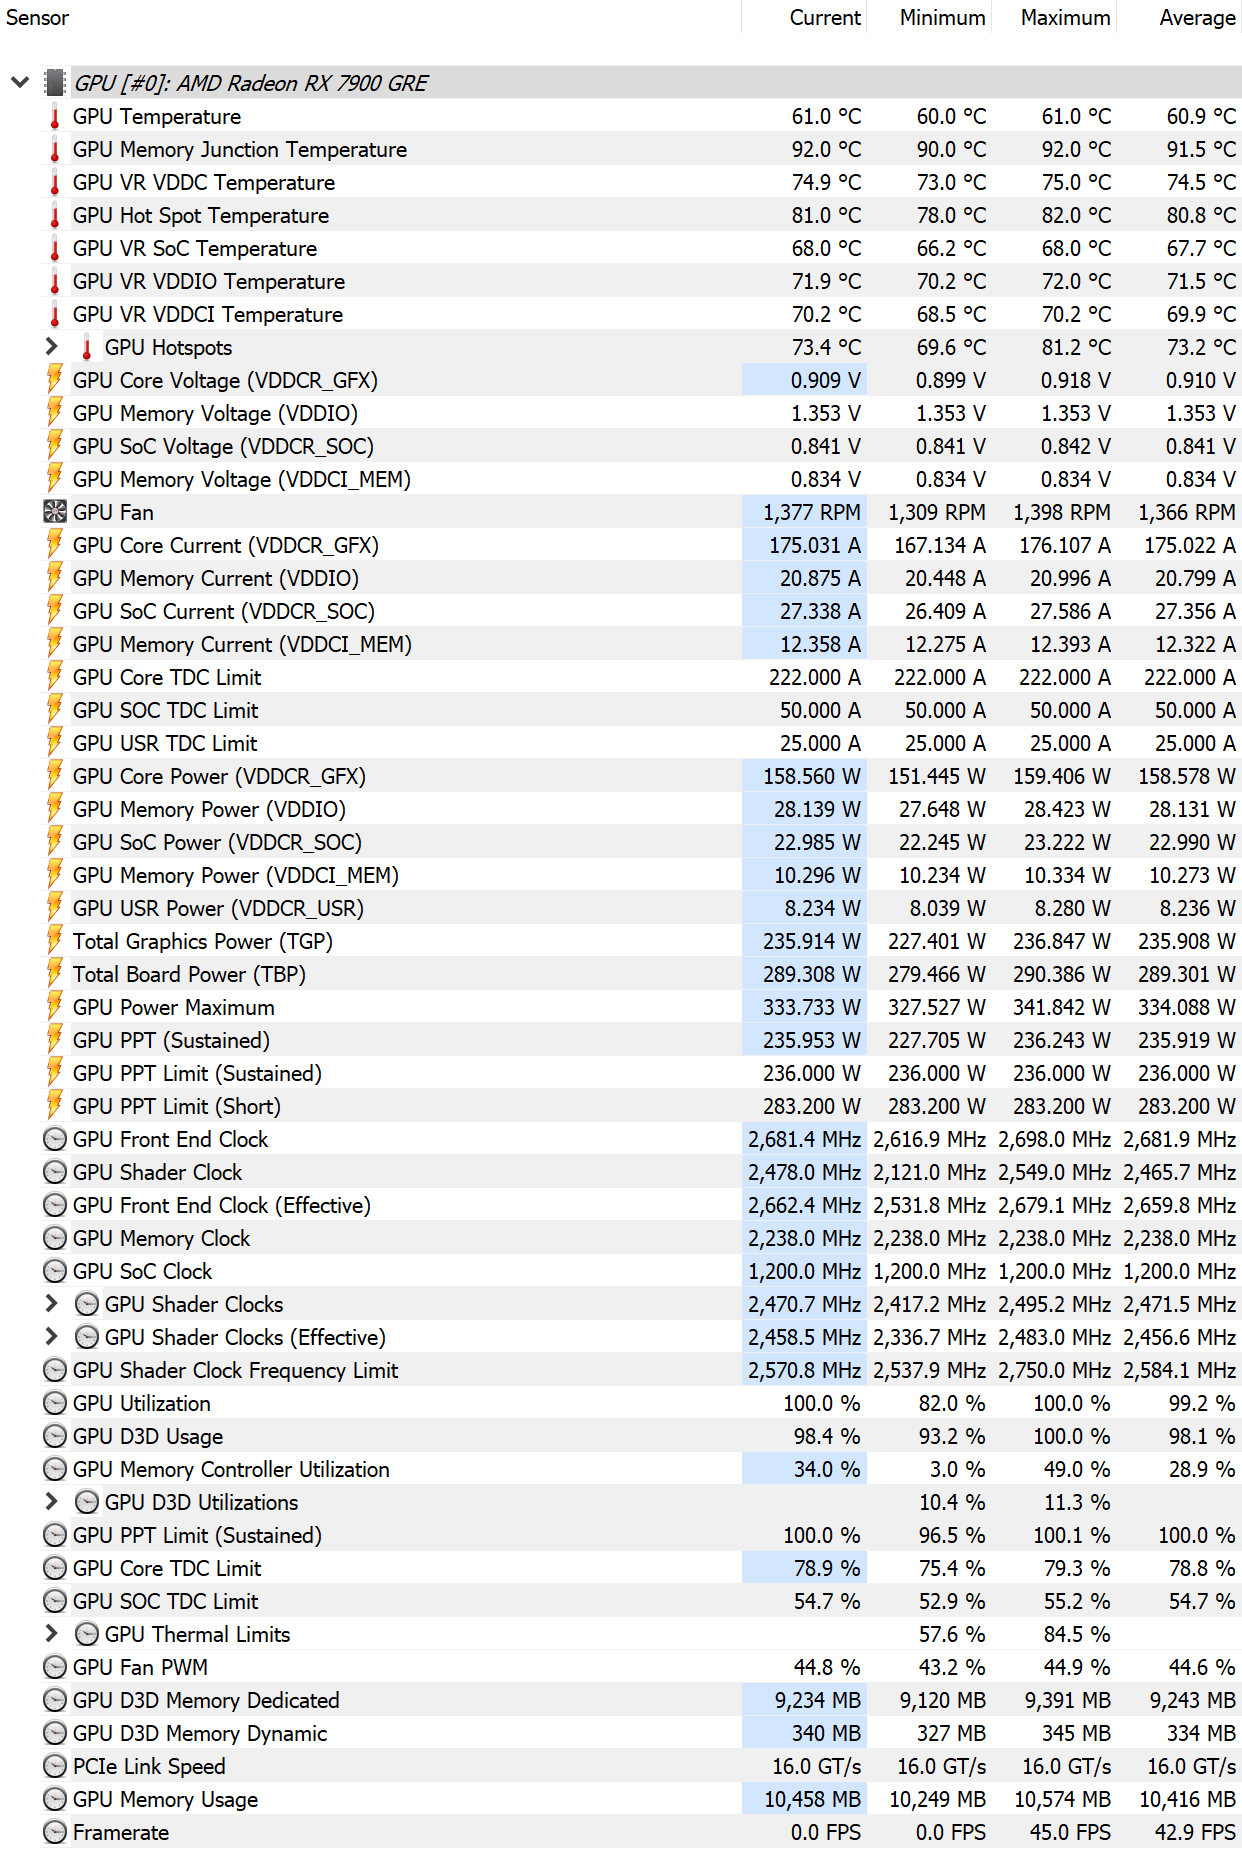Image resolution: width=1242 pixels, height=1869 pixels.
Task: Select the GPU VR VDDCI Temperature label
Action: [x=208, y=315]
